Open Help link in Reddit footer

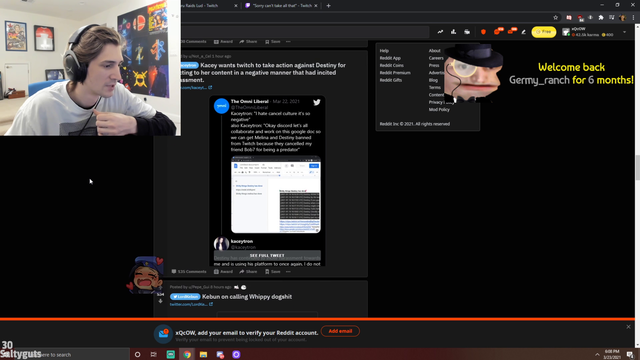click(384, 51)
